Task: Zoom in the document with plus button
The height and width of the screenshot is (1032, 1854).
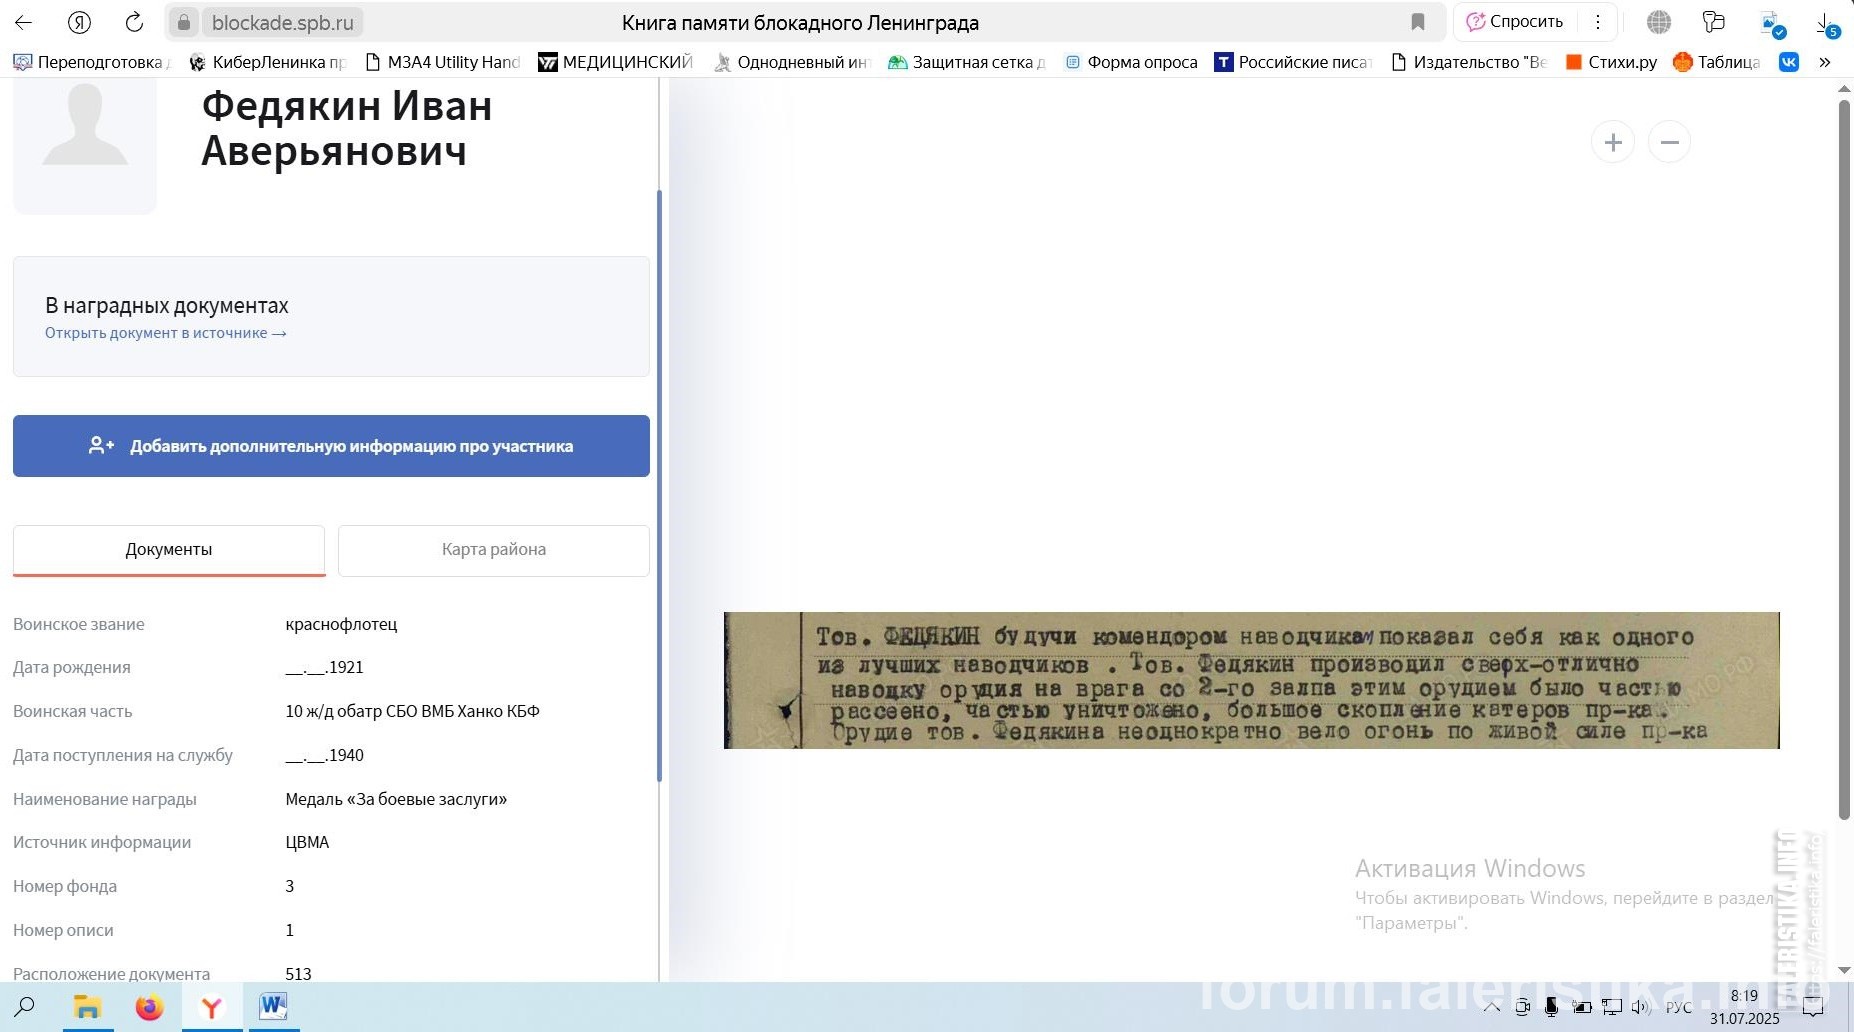Action: pos(1613,142)
